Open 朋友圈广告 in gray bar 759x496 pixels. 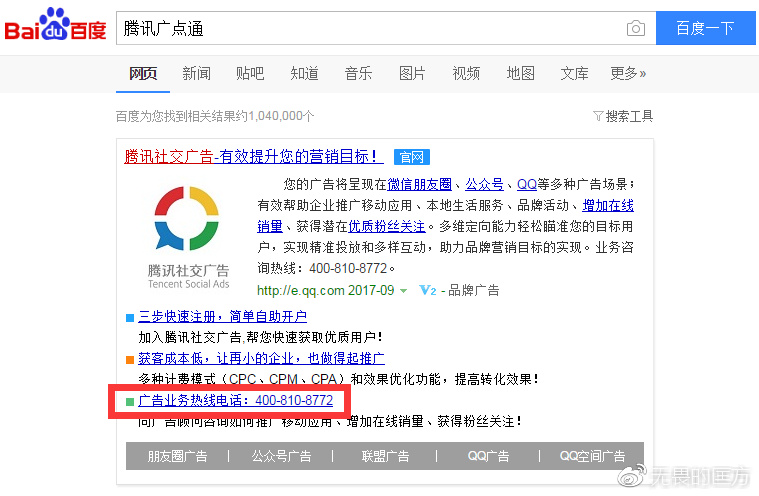point(177,456)
